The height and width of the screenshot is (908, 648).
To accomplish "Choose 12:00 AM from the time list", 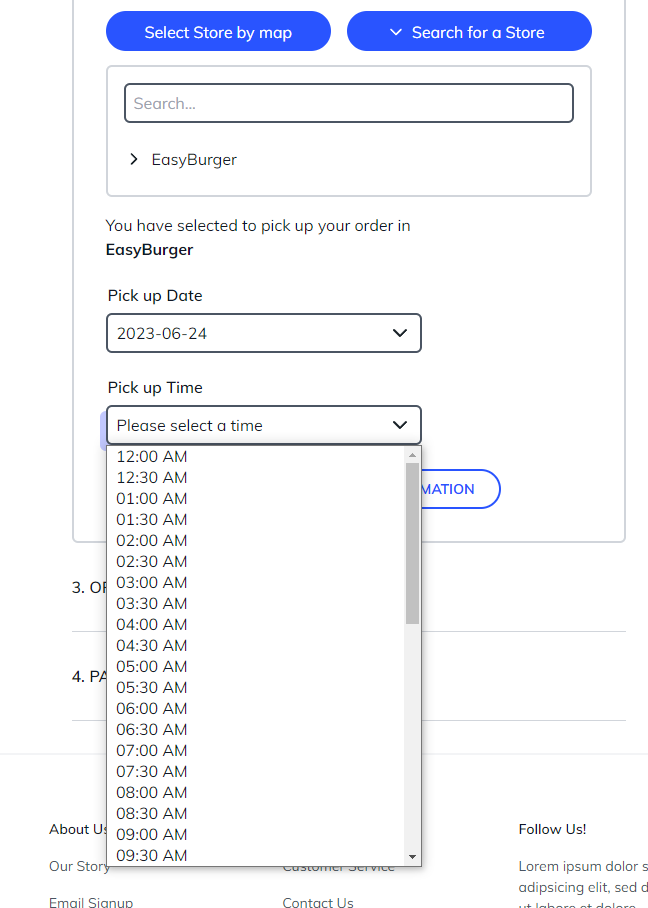I will (152, 456).
